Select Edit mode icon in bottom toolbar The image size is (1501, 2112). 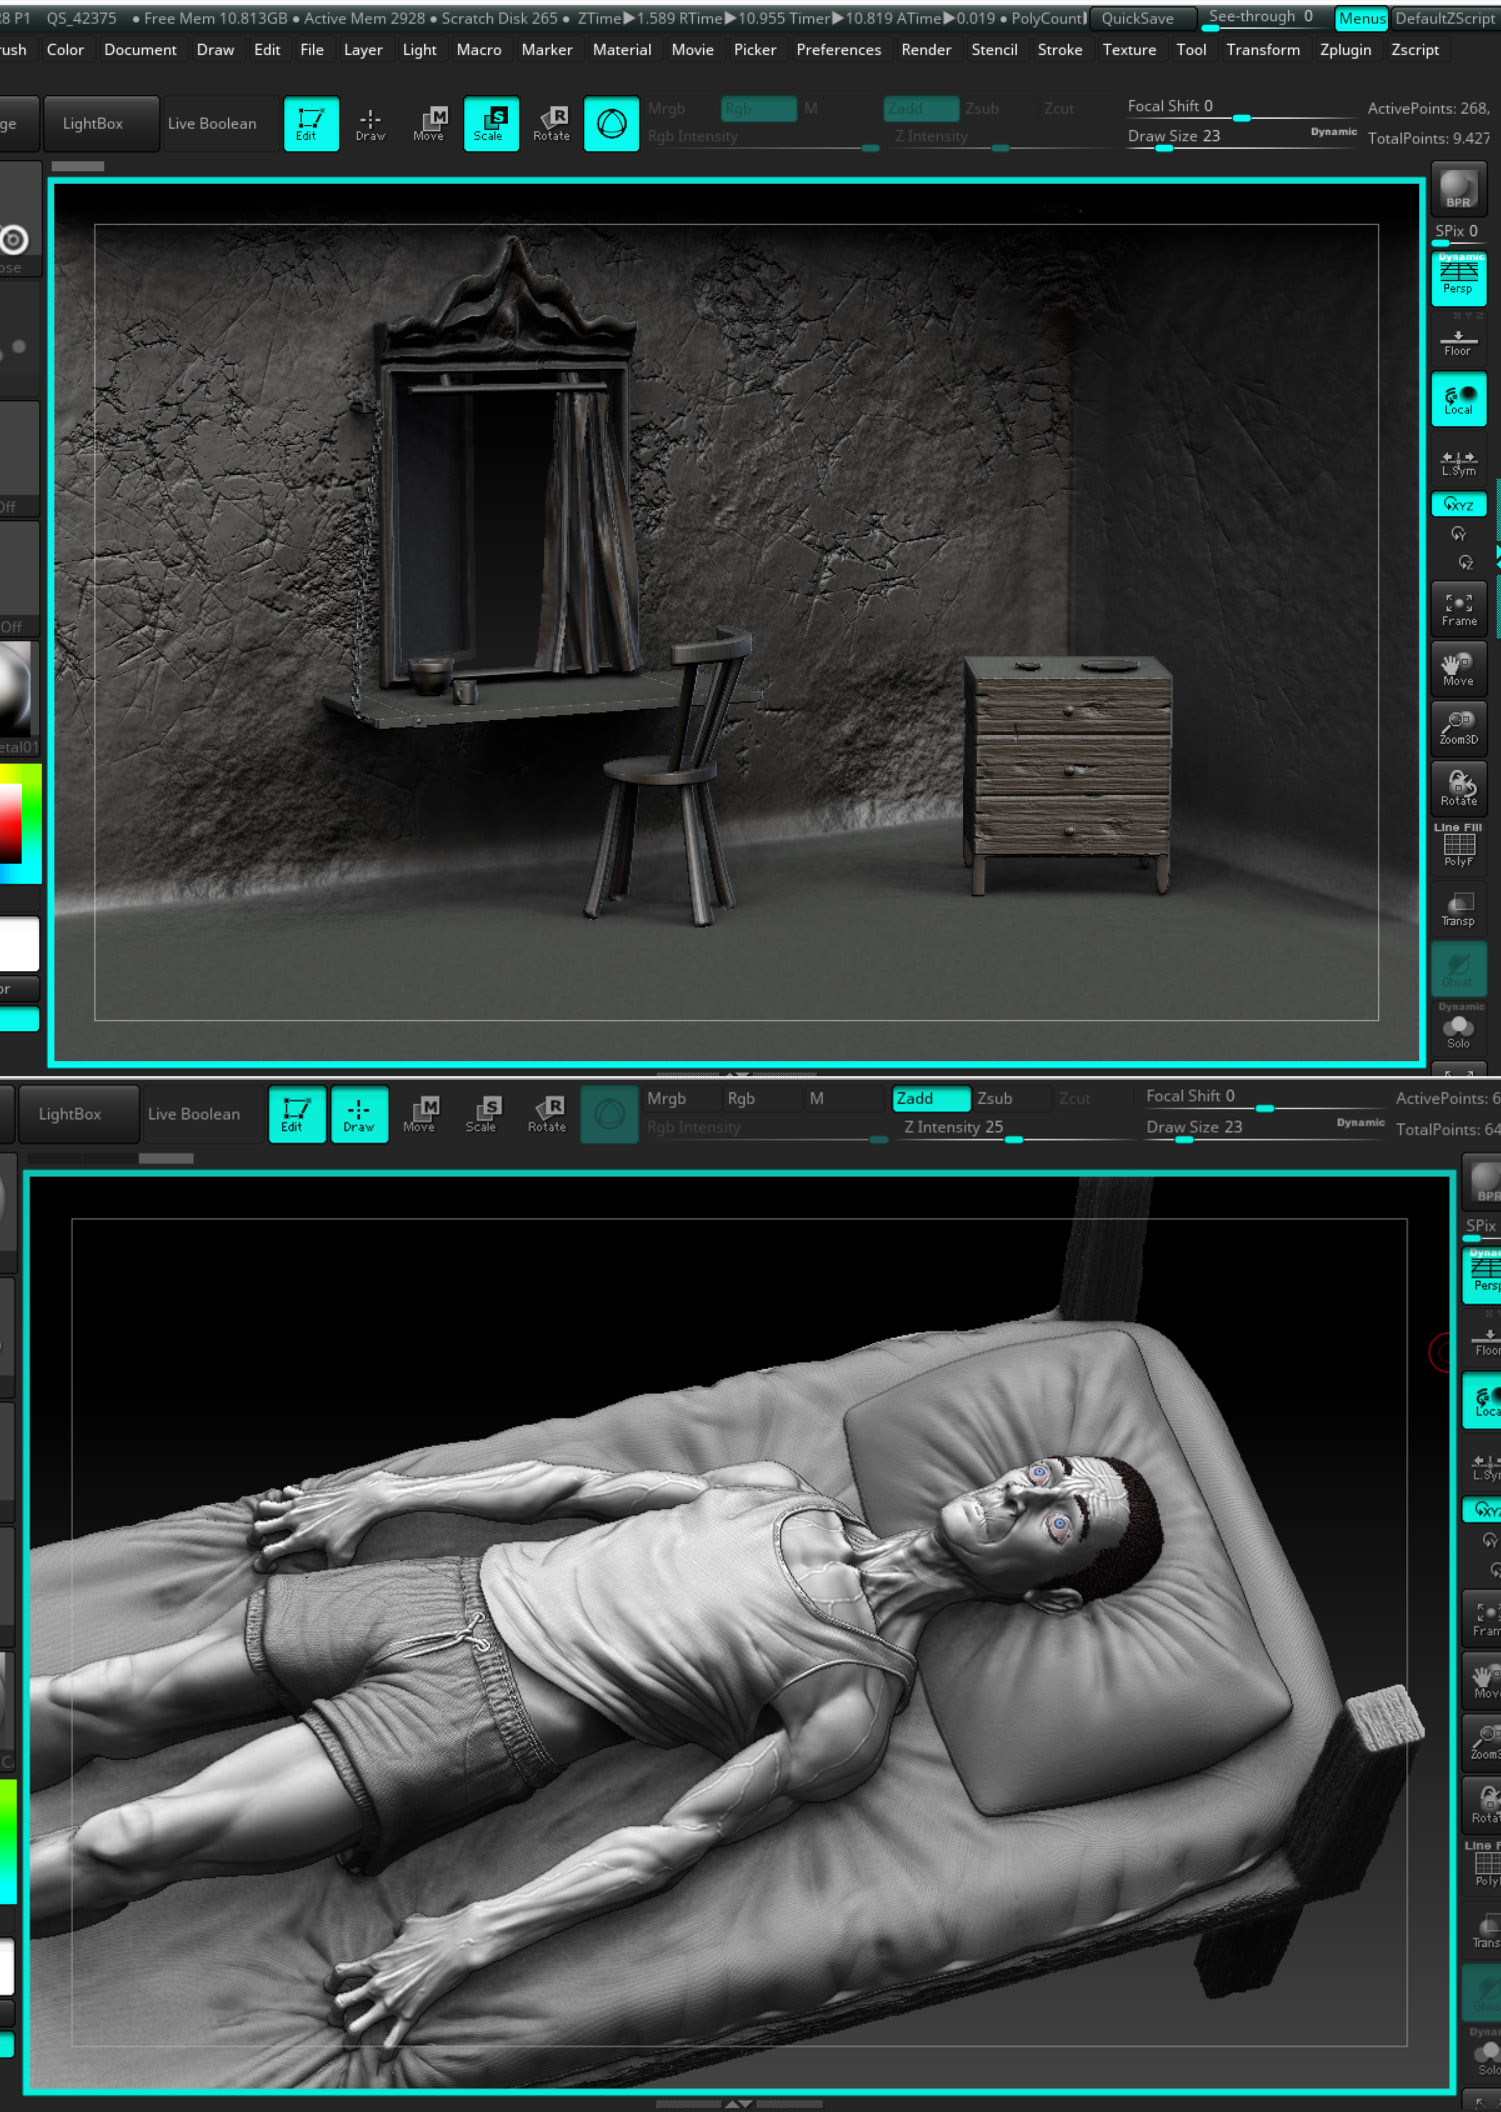tap(296, 1114)
